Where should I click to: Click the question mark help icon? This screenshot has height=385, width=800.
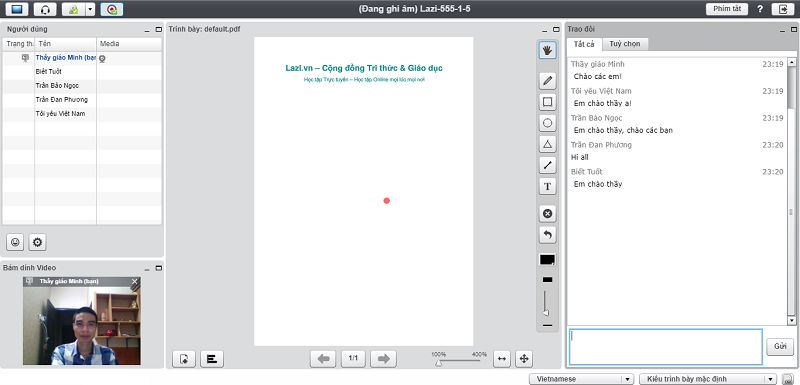tap(760, 9)
